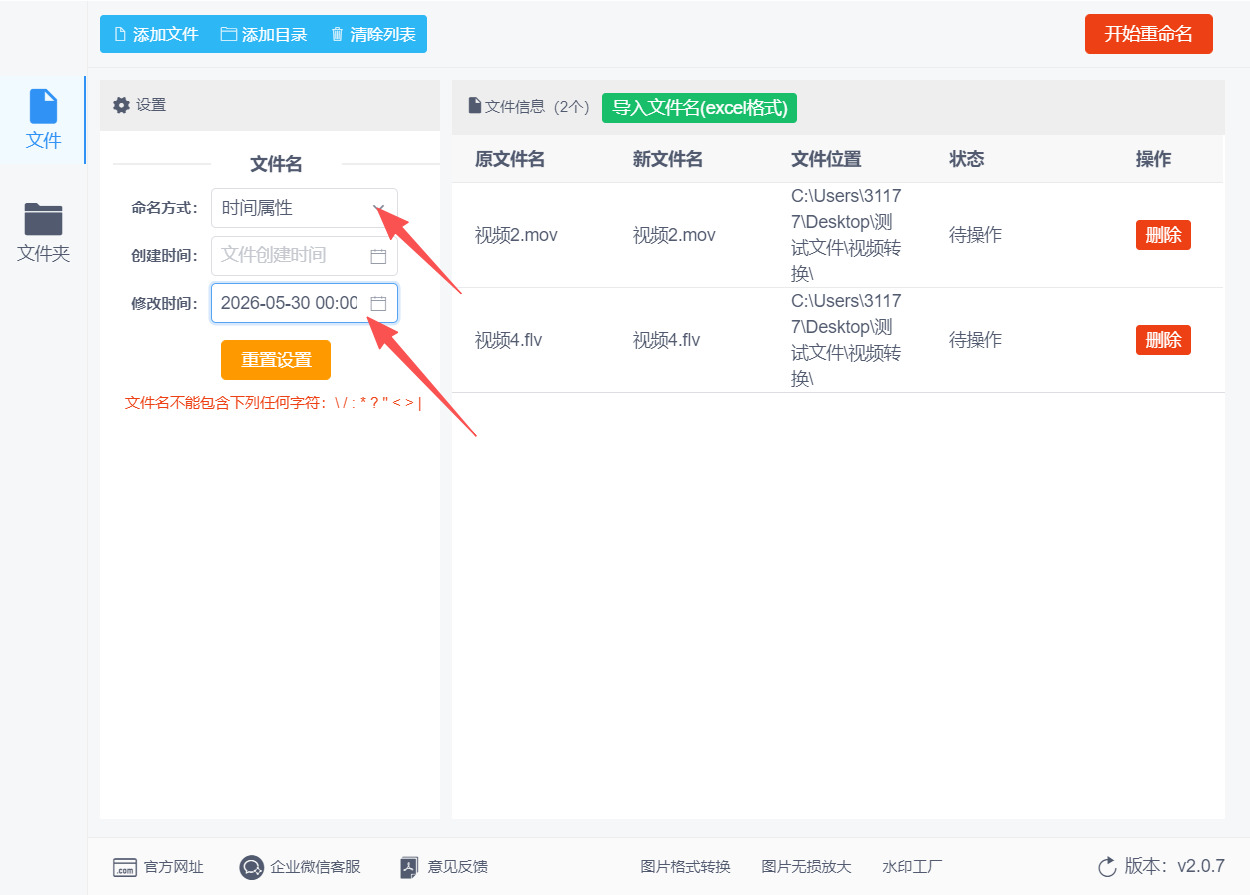Open 企业微信客服 customer service link

click(300, 867)
